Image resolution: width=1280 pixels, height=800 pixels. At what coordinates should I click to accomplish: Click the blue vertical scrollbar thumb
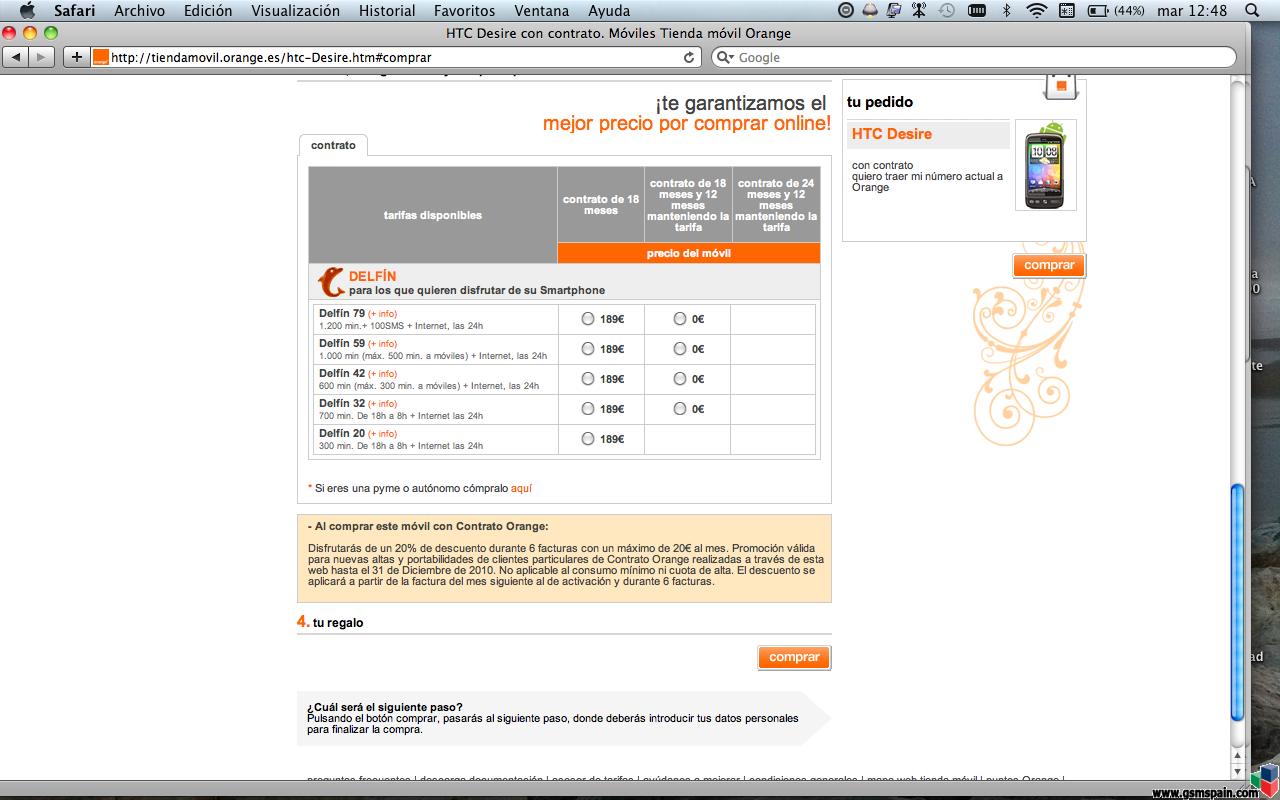1238,600
